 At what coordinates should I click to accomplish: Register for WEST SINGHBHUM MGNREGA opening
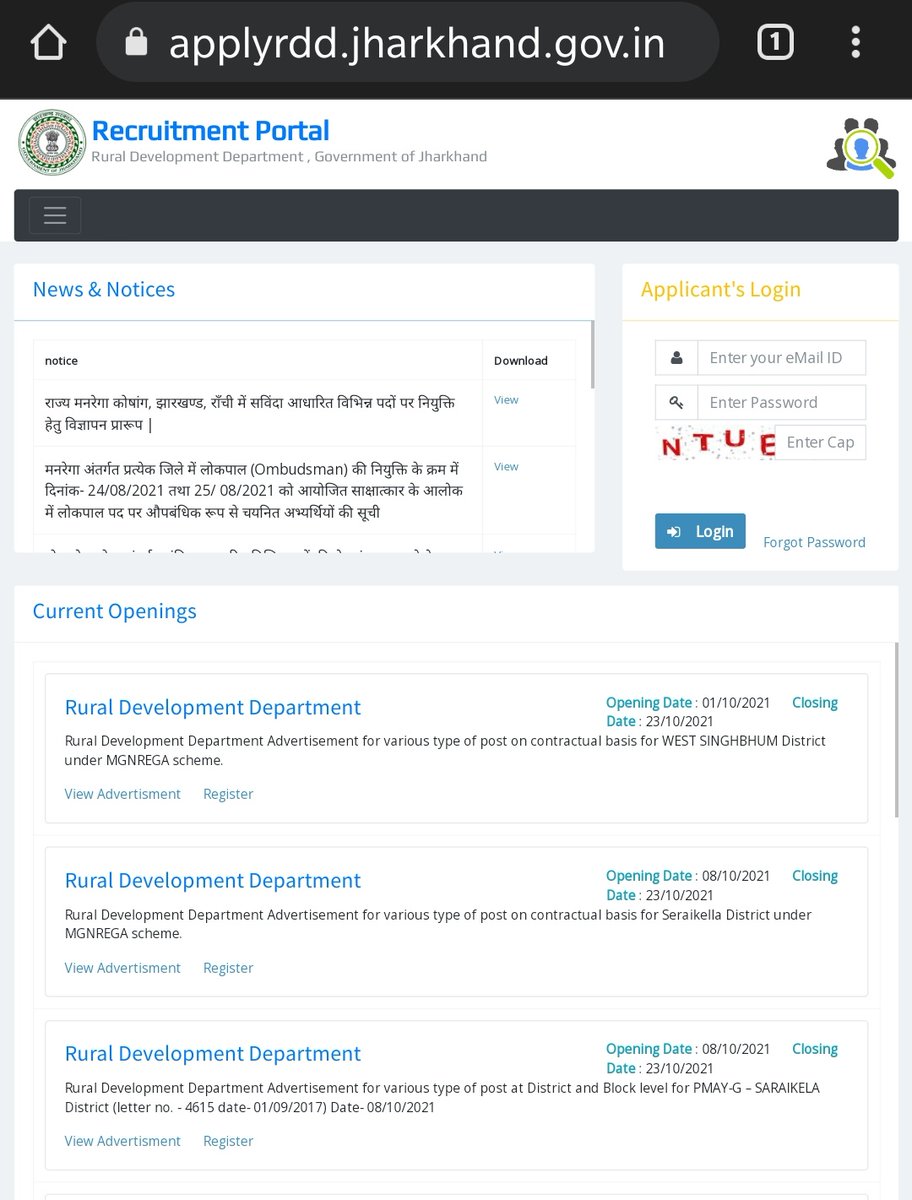point(228,794)
